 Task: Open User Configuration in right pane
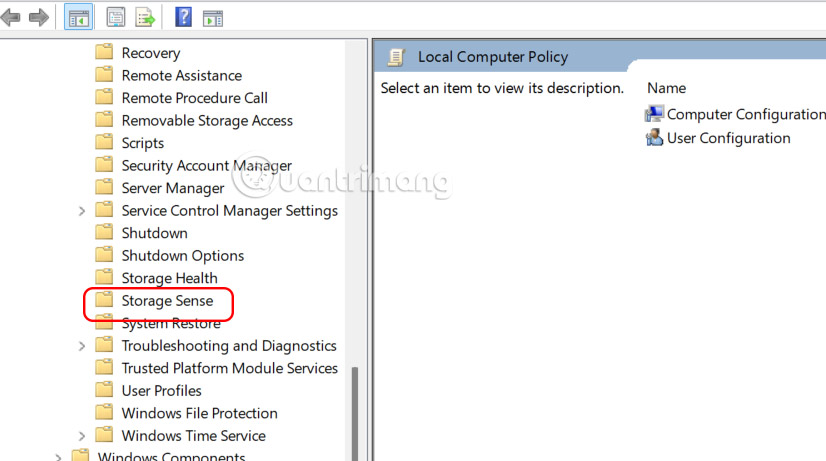(x=729, y=138)
